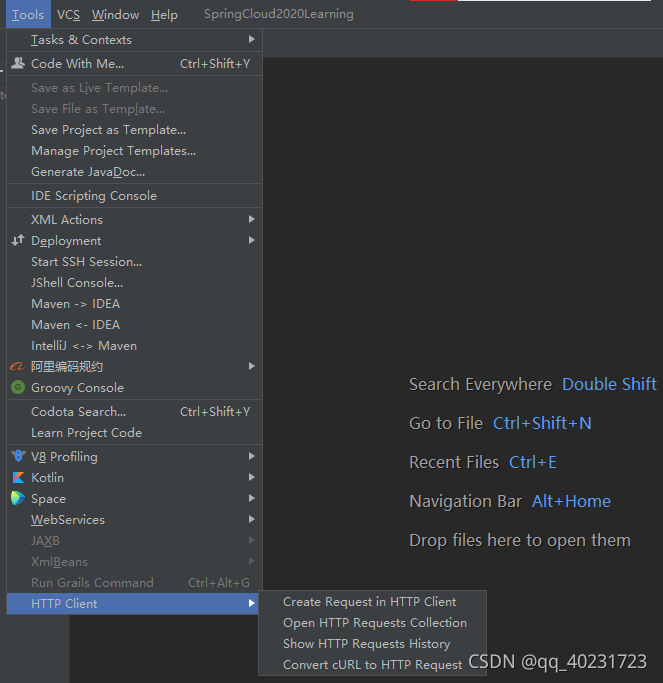Expand the Space submenu arrow
The image size is (663, 683).
tap(251, 498)
